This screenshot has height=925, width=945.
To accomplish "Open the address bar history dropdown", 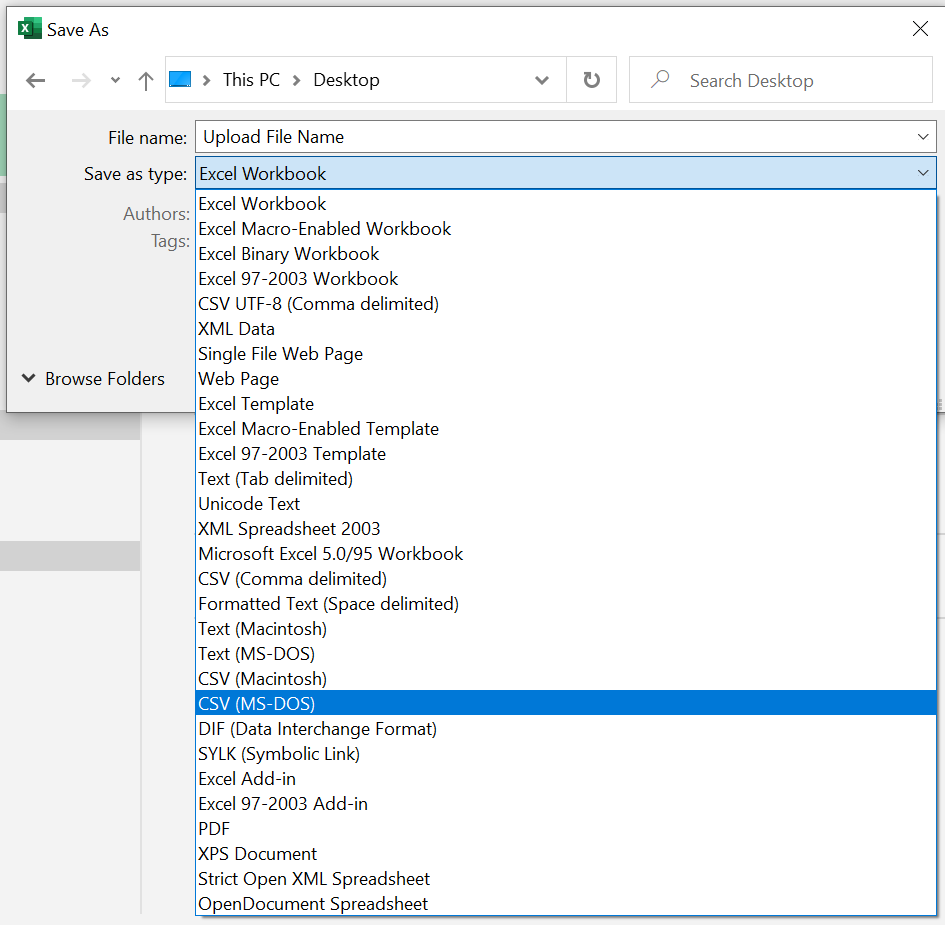I will pyautogui.click(x=541, y=80).
